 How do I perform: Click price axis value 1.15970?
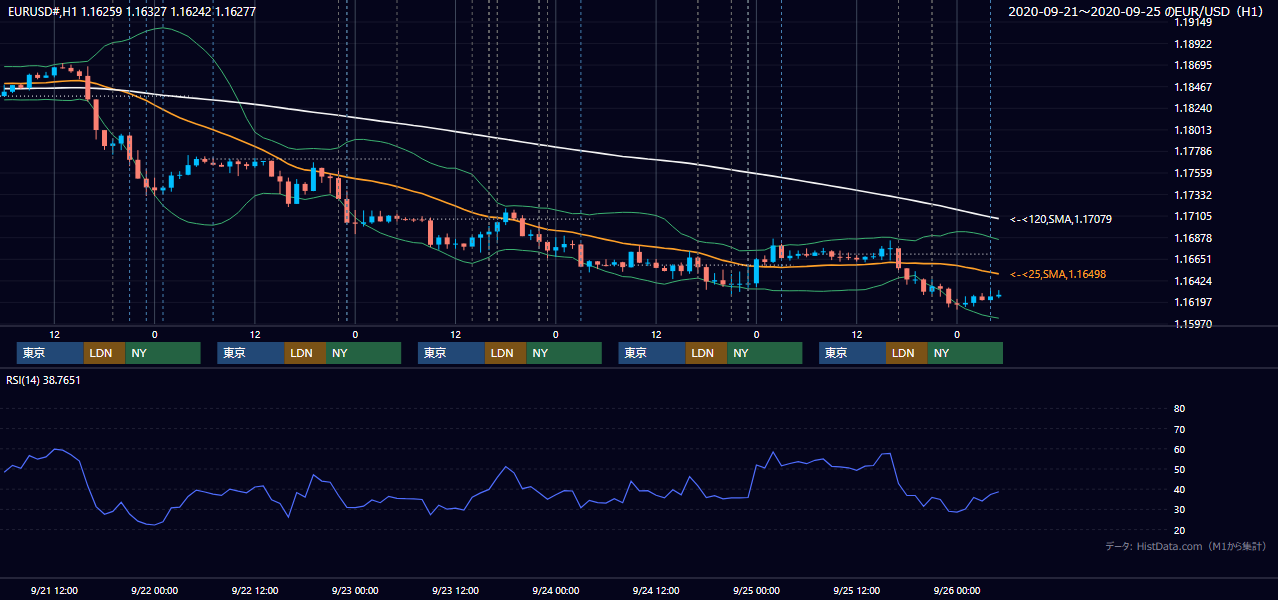pyautogui.click(x=1193, y=324)
